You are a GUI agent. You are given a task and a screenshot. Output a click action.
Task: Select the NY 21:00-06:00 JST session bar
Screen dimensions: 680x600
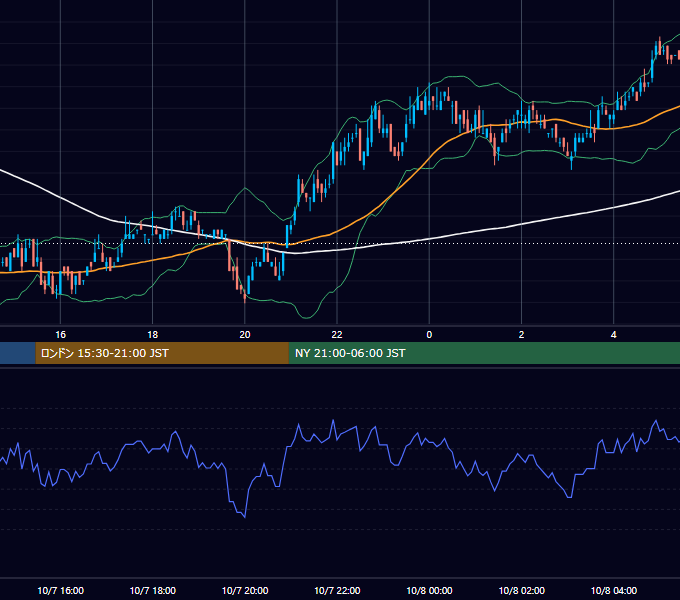coord(484,353)
